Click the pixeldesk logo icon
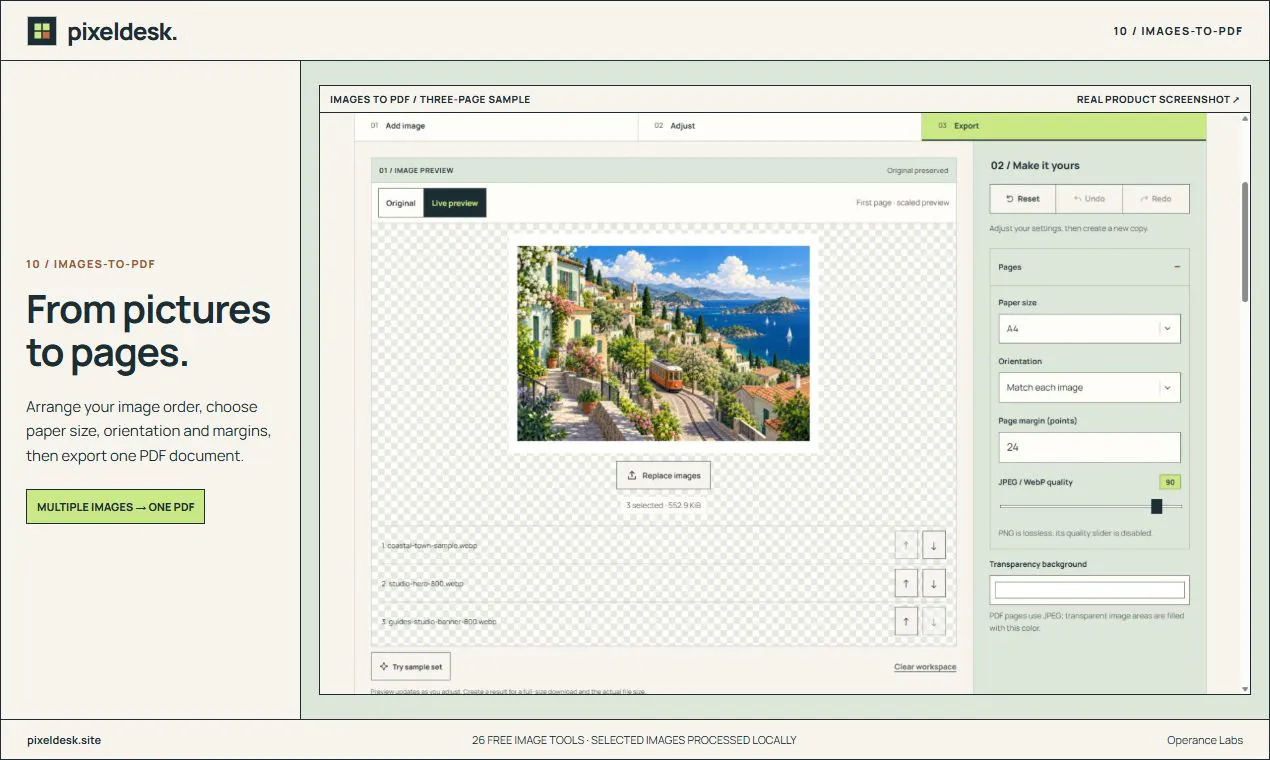Viewport: 1270px width, 760px height. coord(42,31)
